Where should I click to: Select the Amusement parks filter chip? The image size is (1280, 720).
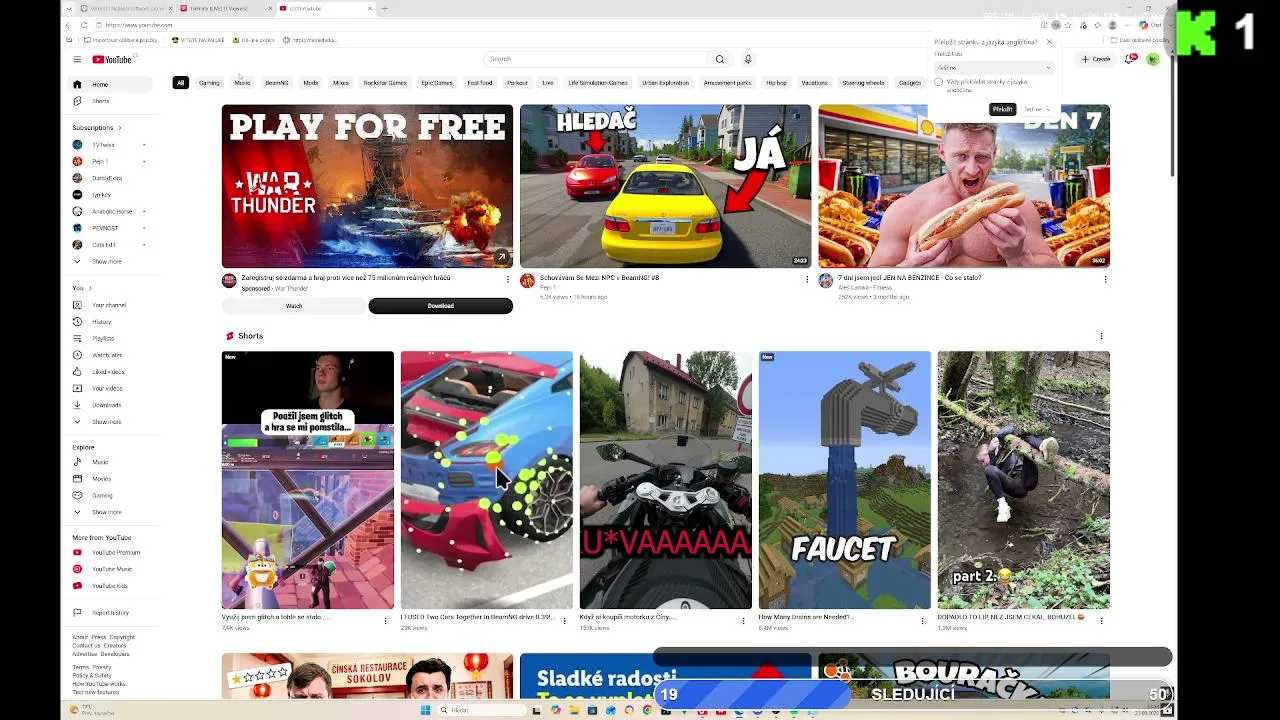(x=727, y=83)
